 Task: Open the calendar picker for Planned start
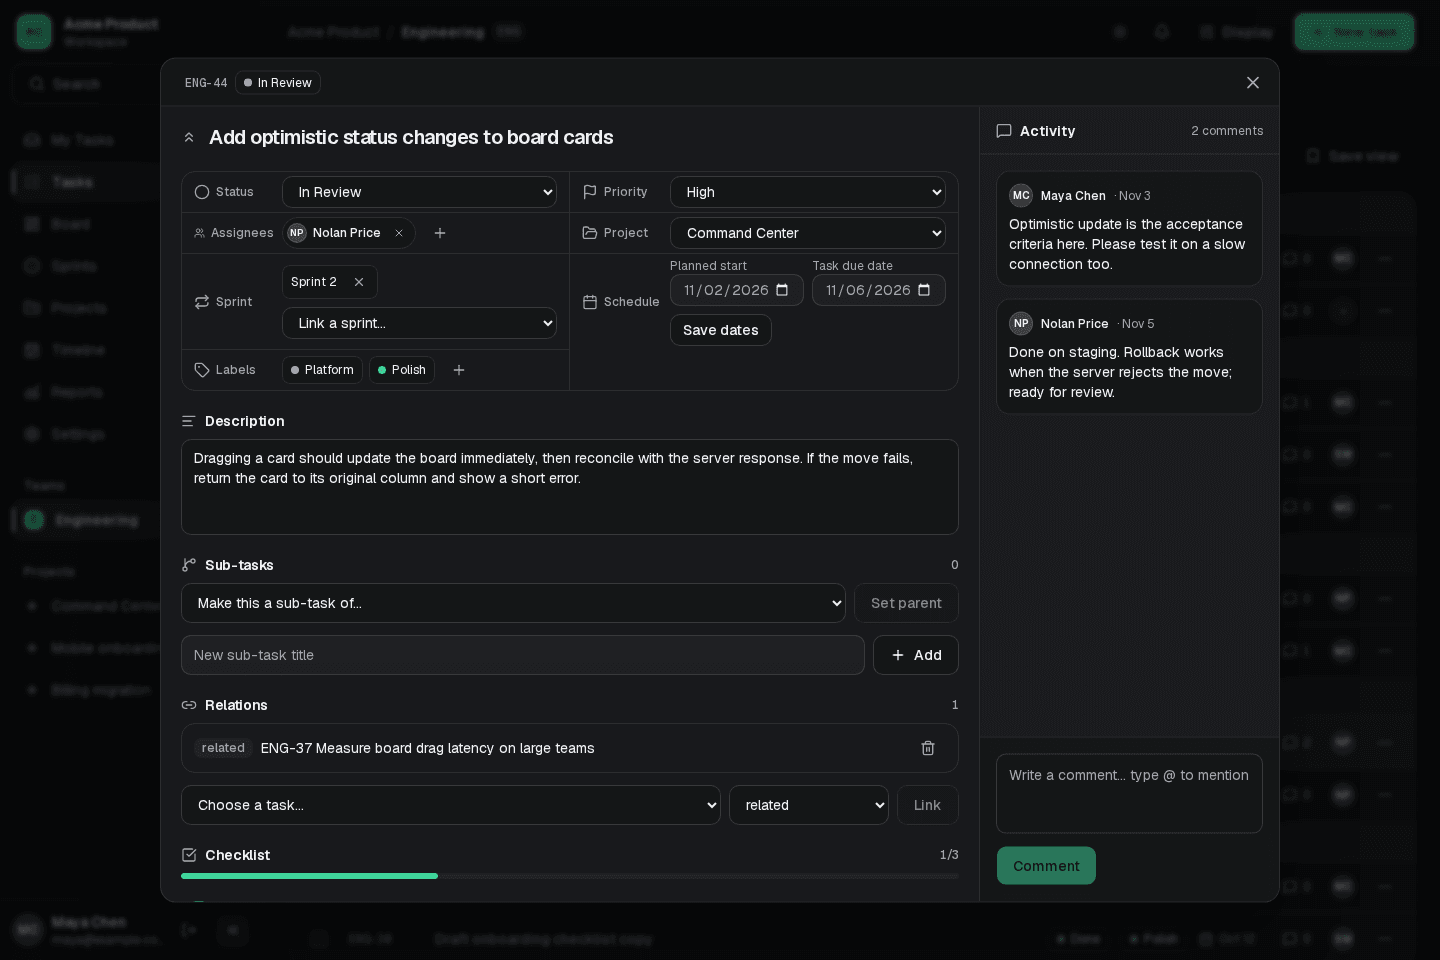782,290
